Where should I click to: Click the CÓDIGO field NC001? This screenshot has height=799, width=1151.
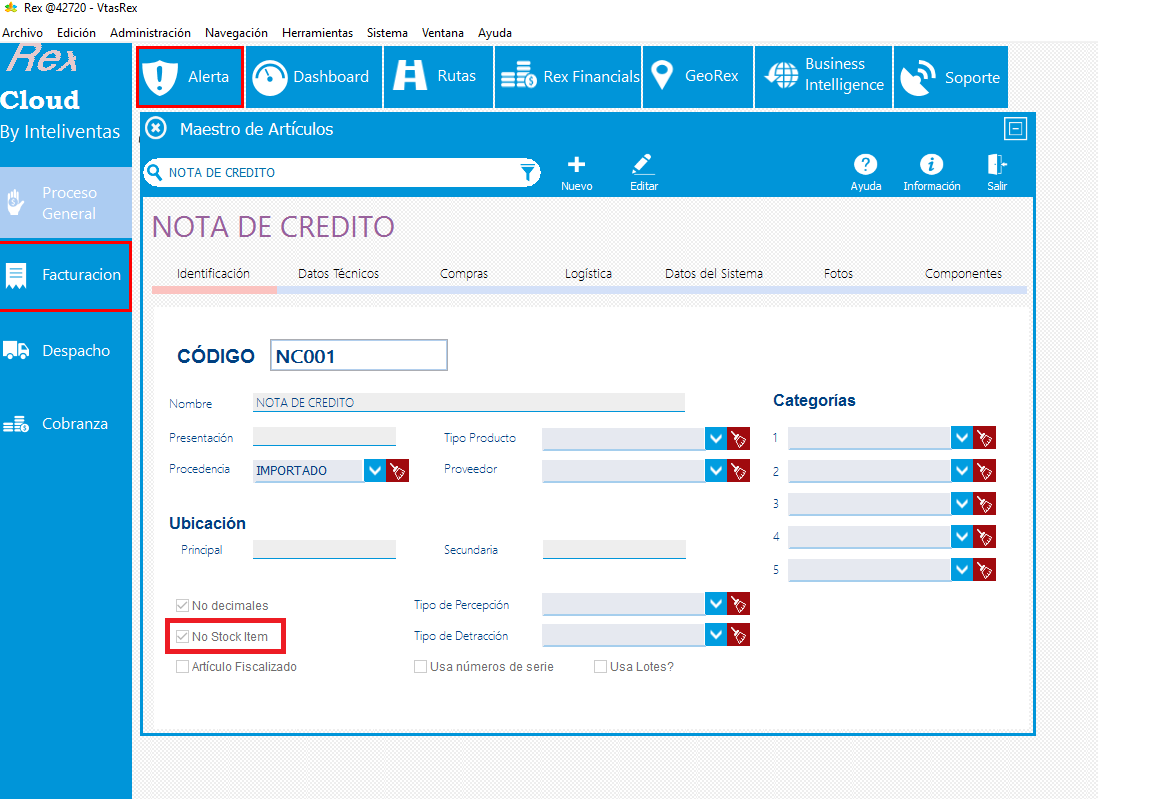click(x=358, y=355)
